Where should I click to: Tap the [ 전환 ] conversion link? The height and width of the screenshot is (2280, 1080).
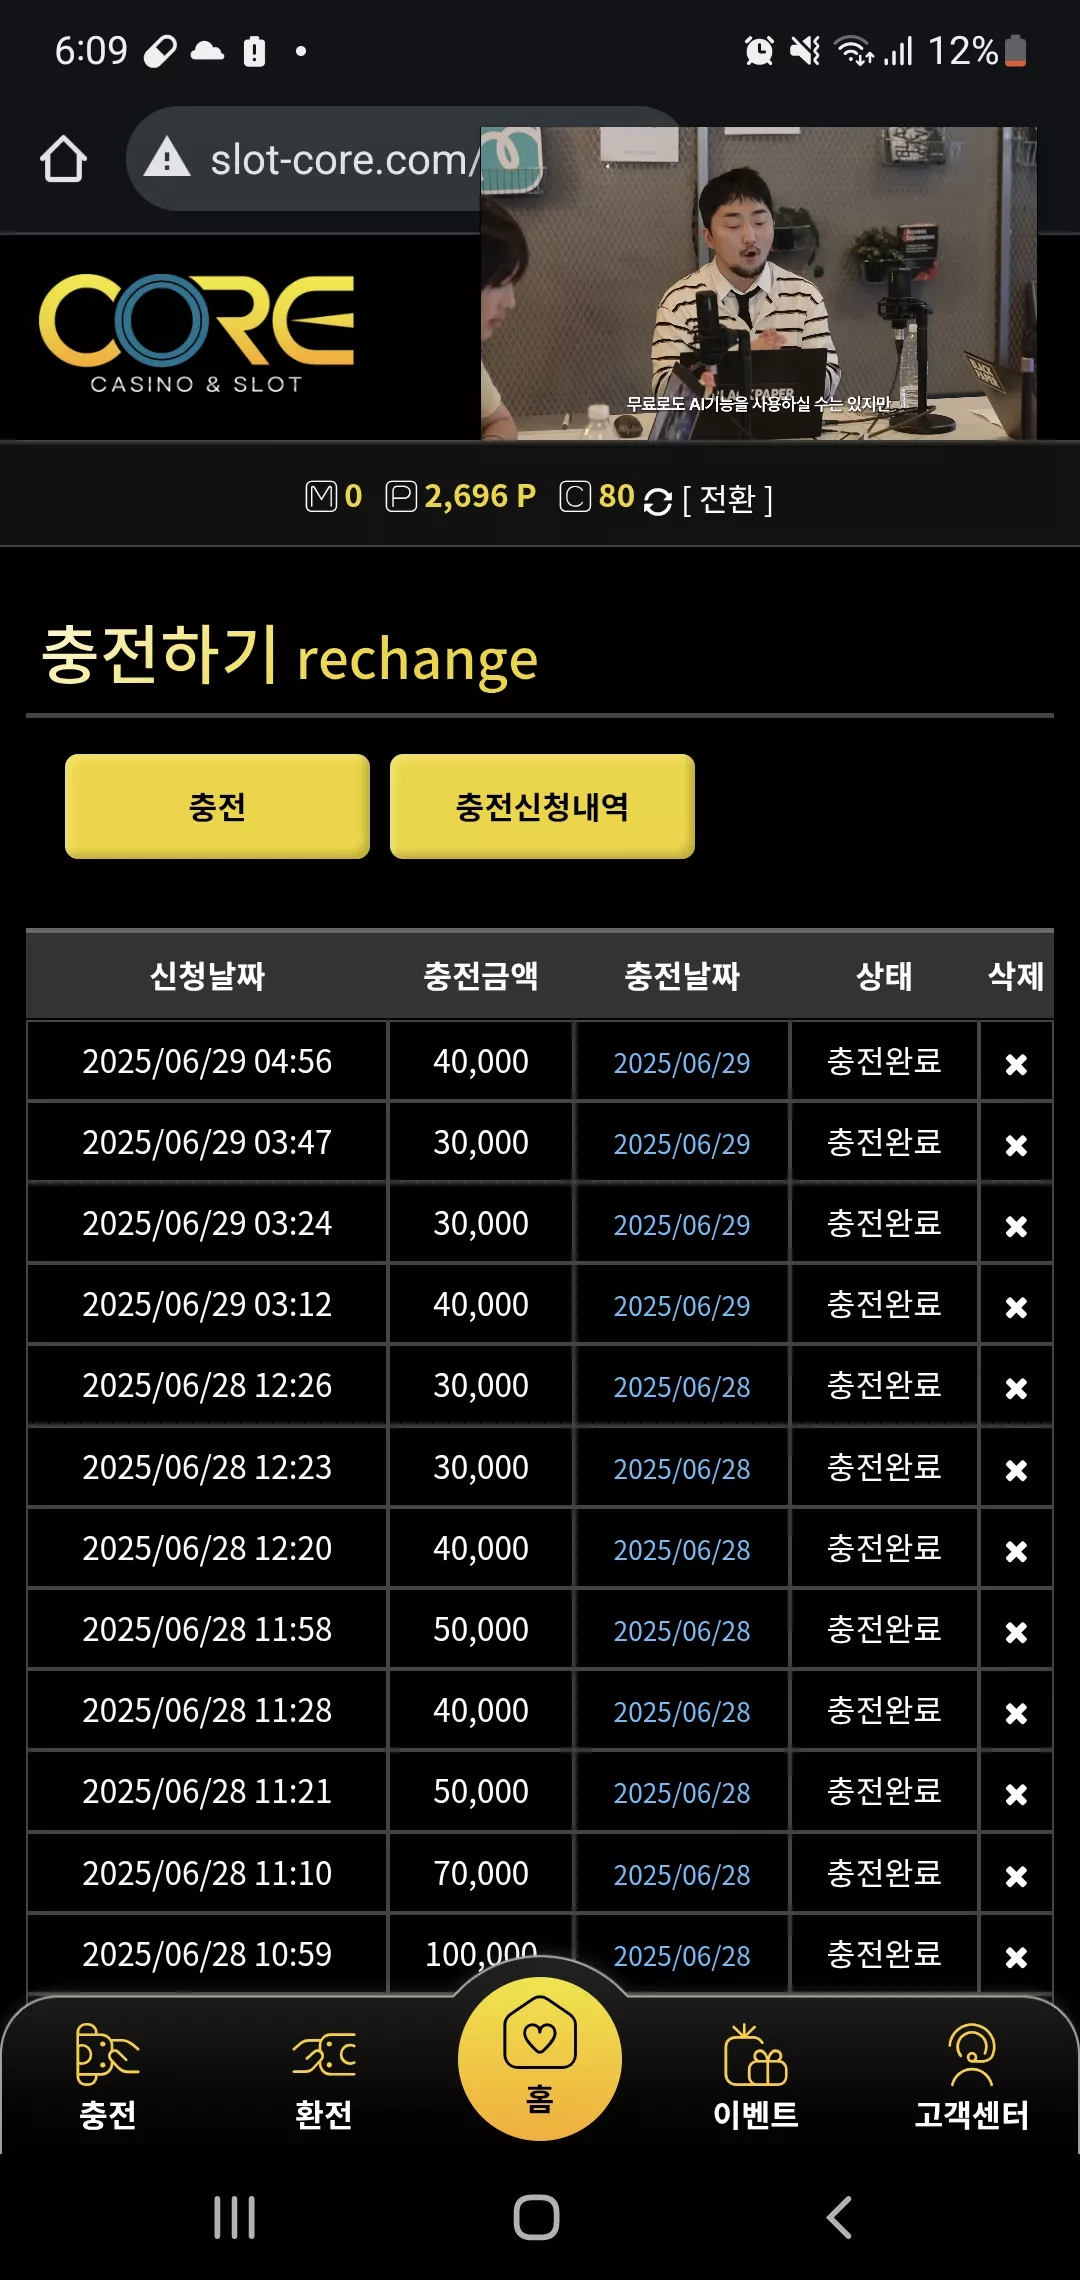(727, 499)
